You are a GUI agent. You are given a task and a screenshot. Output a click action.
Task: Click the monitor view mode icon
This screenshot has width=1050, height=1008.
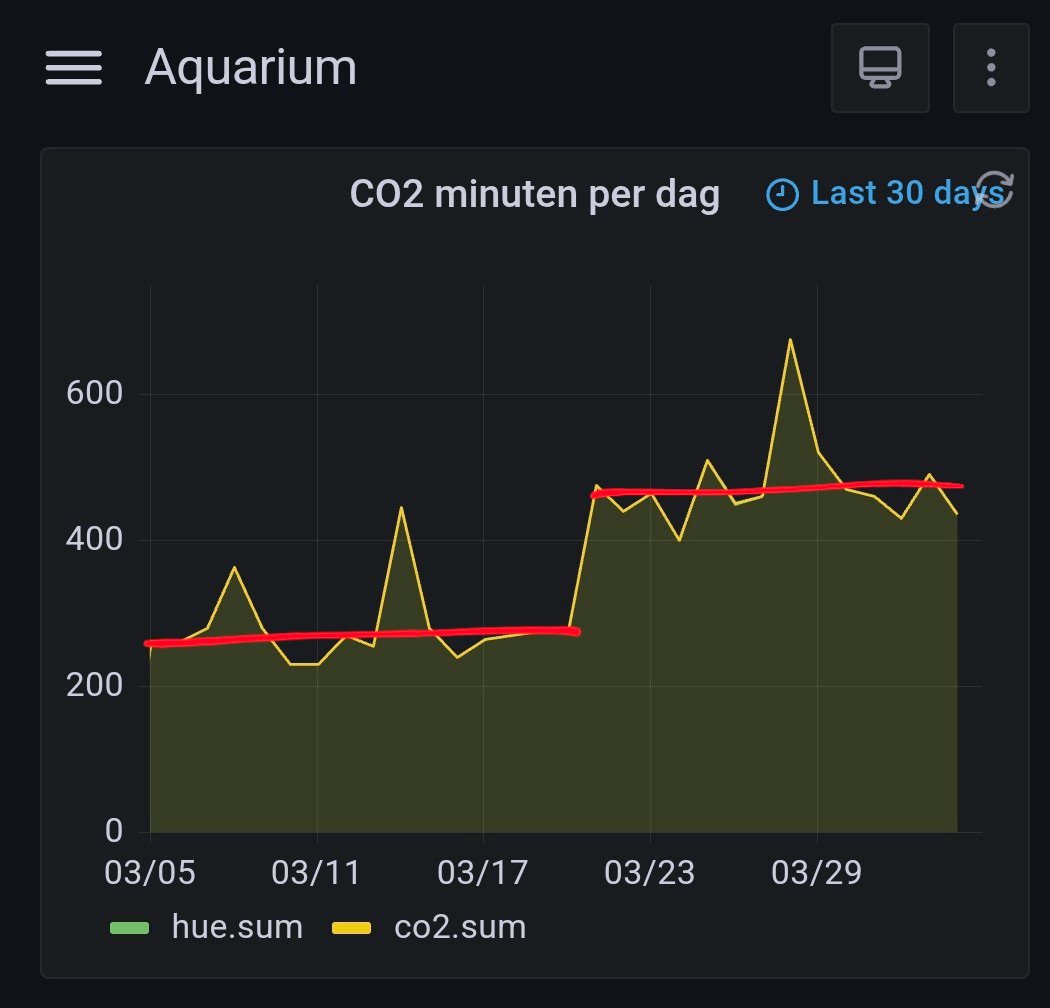tap(880, 68)
